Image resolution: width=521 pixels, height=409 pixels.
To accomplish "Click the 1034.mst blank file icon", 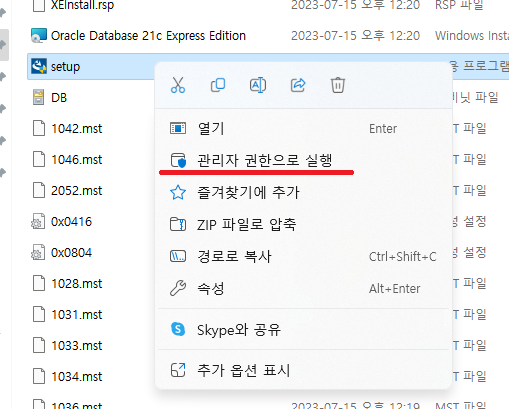I will 39,376.
